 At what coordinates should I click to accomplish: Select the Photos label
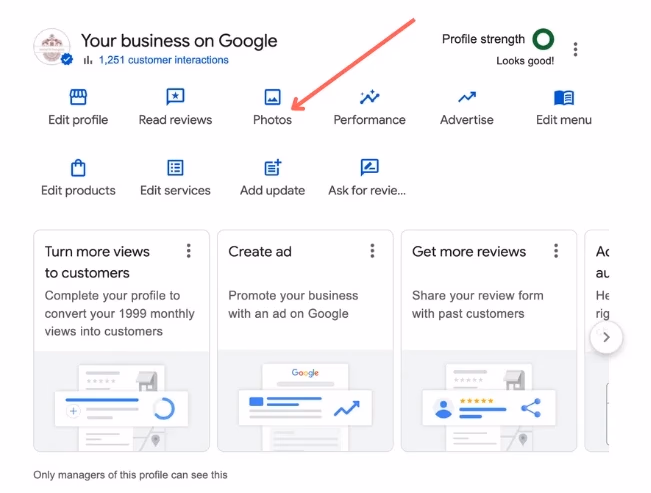(272, 120)
